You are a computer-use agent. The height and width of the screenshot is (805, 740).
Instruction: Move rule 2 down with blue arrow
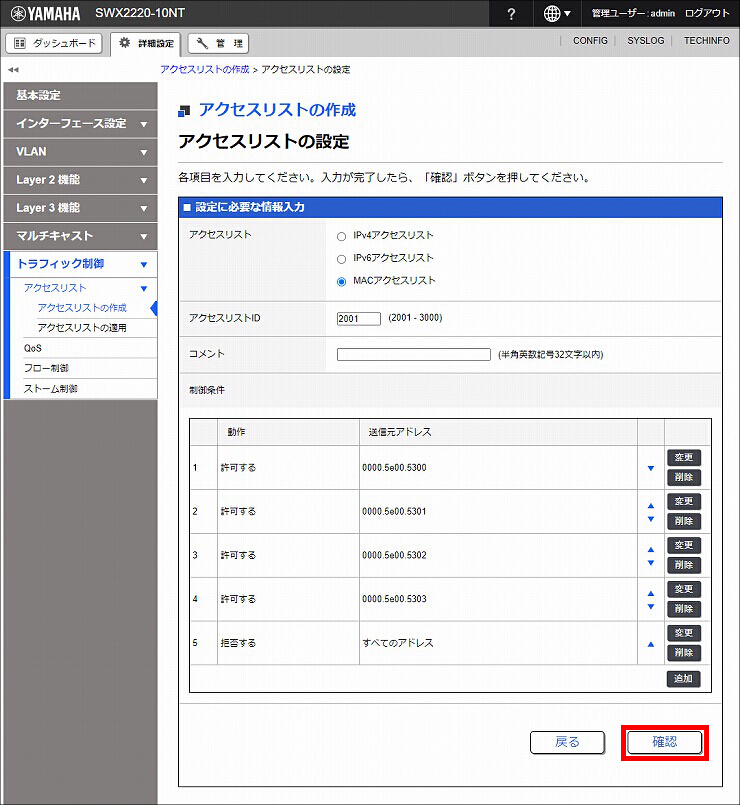(651, 519)
